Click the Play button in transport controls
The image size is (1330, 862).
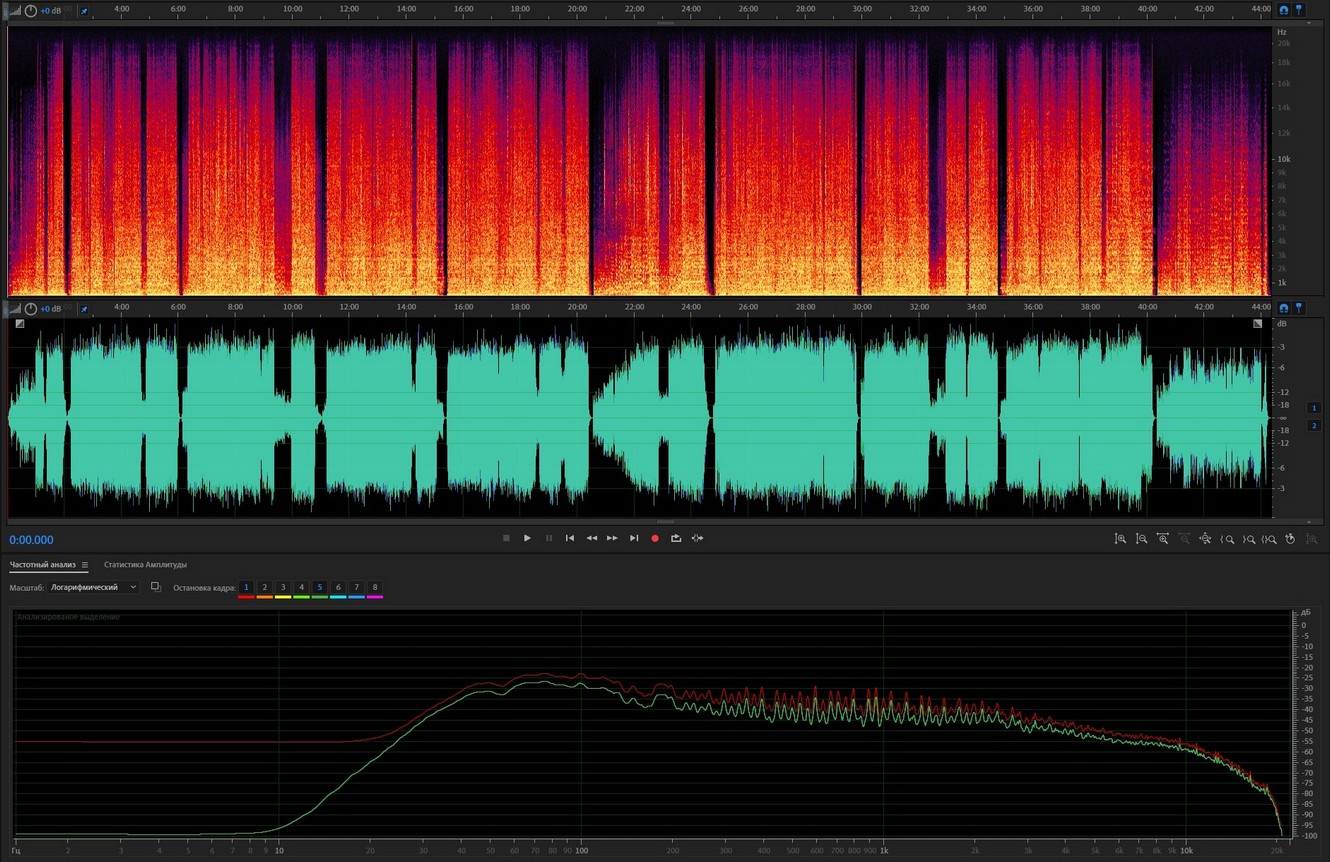(527, 538)
